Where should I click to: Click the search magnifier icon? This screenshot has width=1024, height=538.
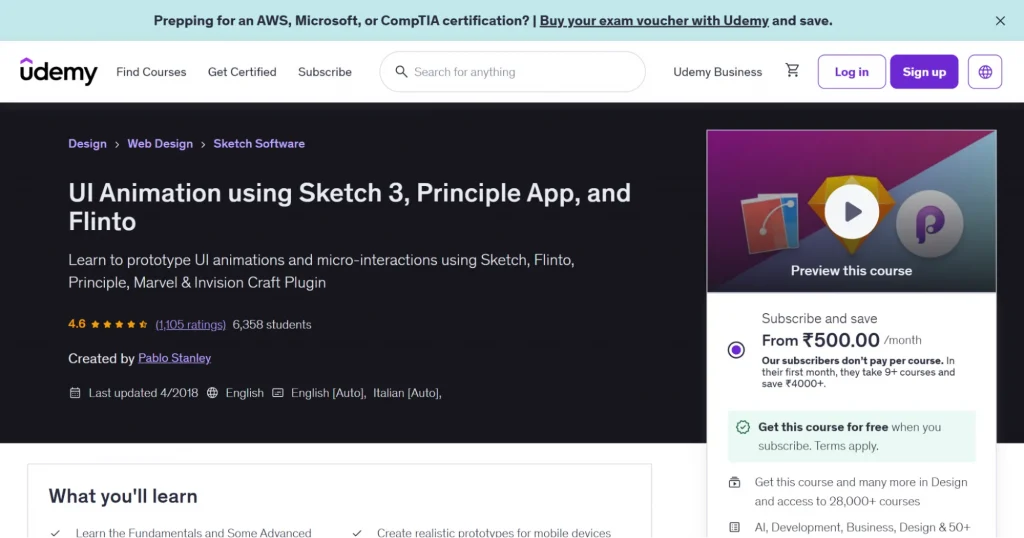tap(401, 71)
